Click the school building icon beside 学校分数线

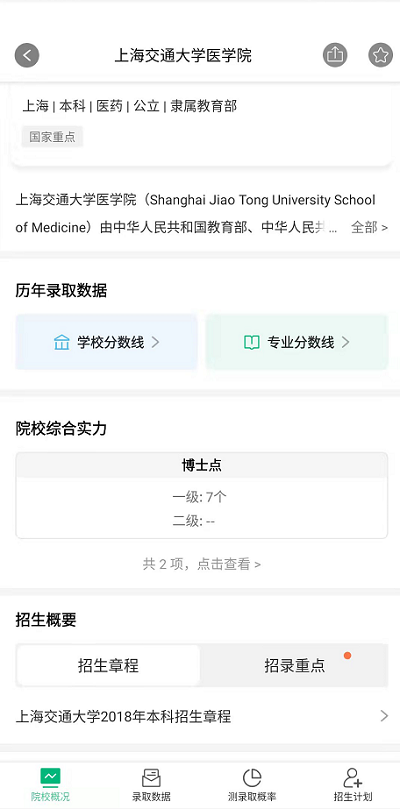pos(61,343)
